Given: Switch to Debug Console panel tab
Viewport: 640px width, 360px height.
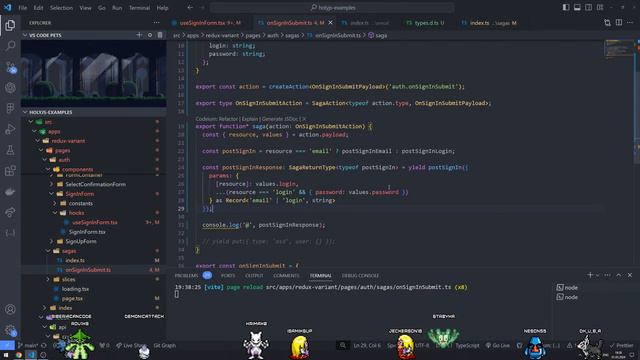Looking at the screenshot, I should pos(360,276).
